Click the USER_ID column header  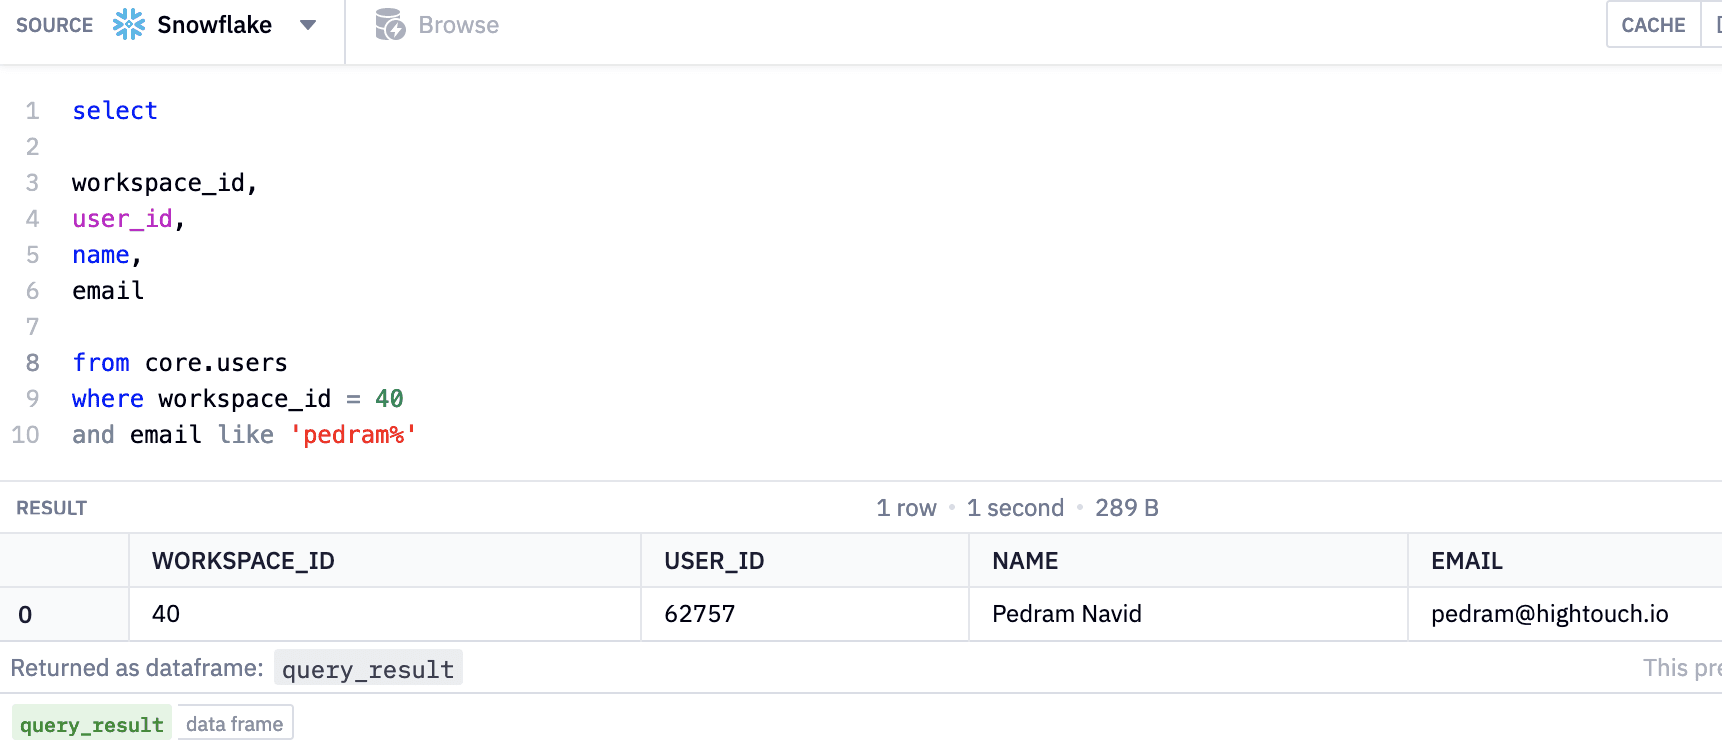click(x=714, y=561)
